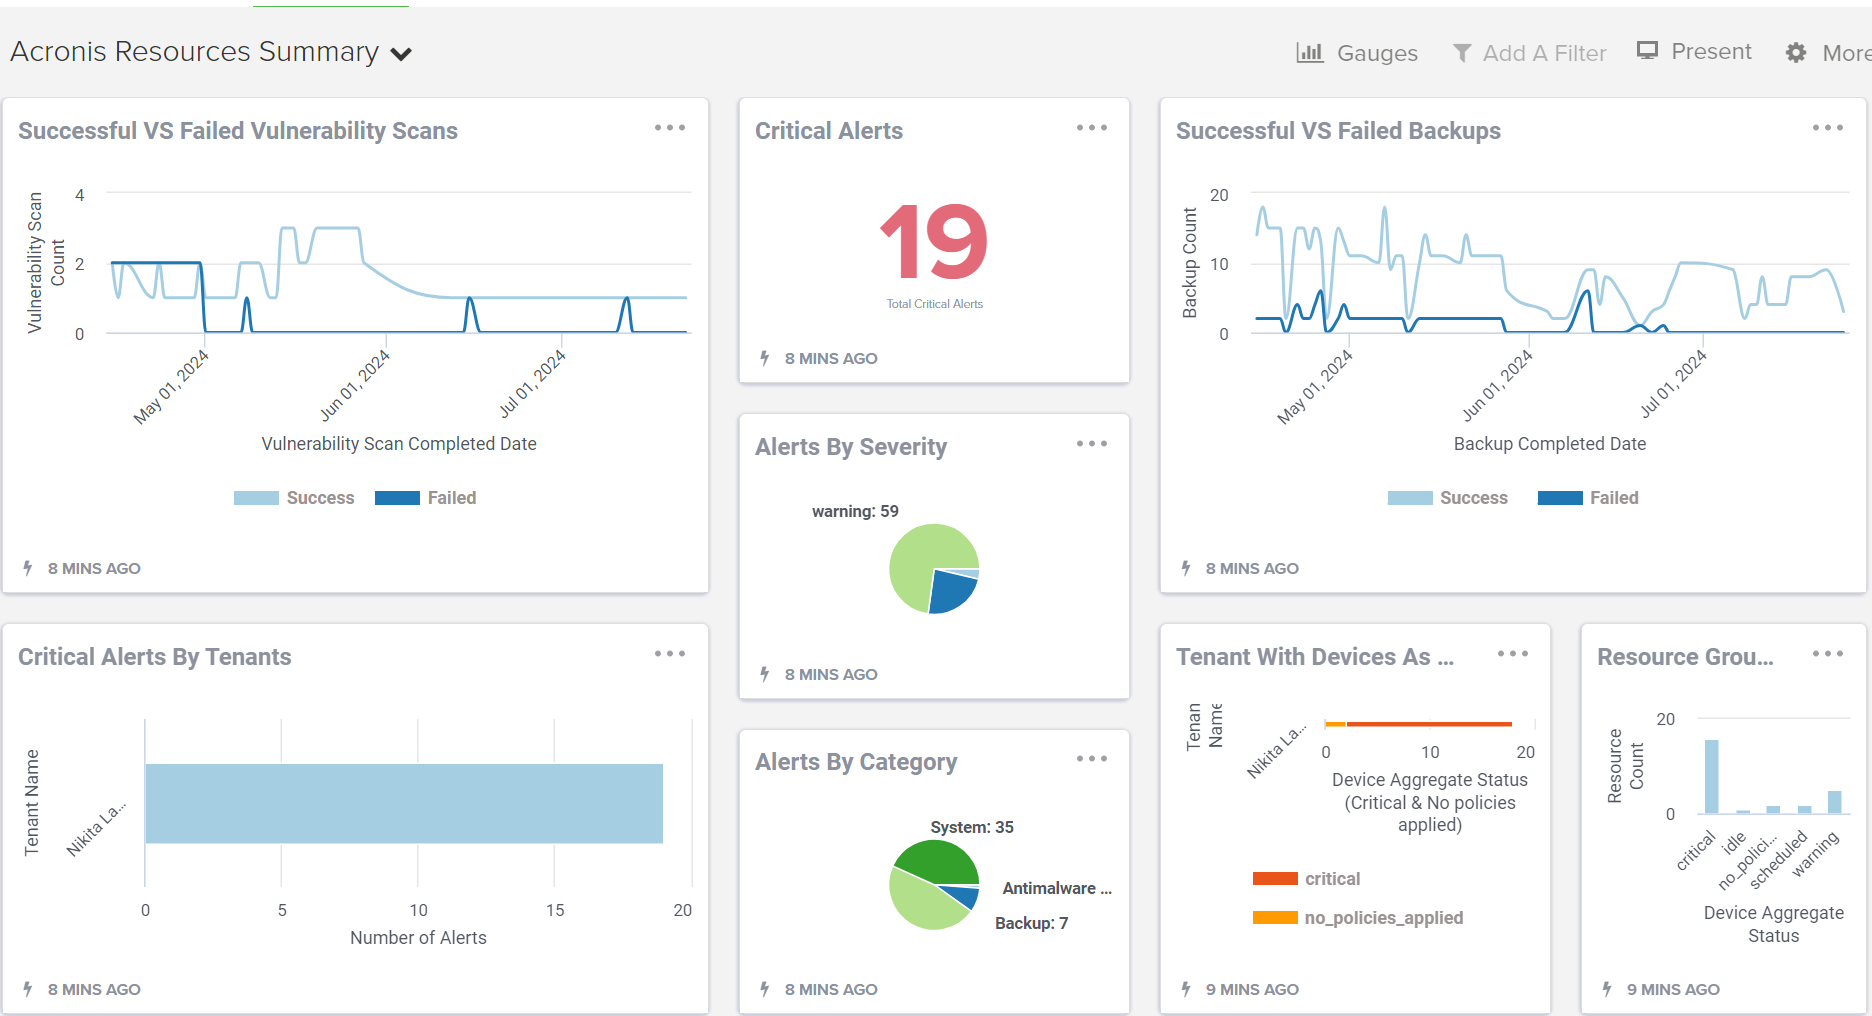Image resolution: width=1872 pixels, height=1016 pixels.
Task: Click the More gear icon
Action: click(x=1796, y=53)
